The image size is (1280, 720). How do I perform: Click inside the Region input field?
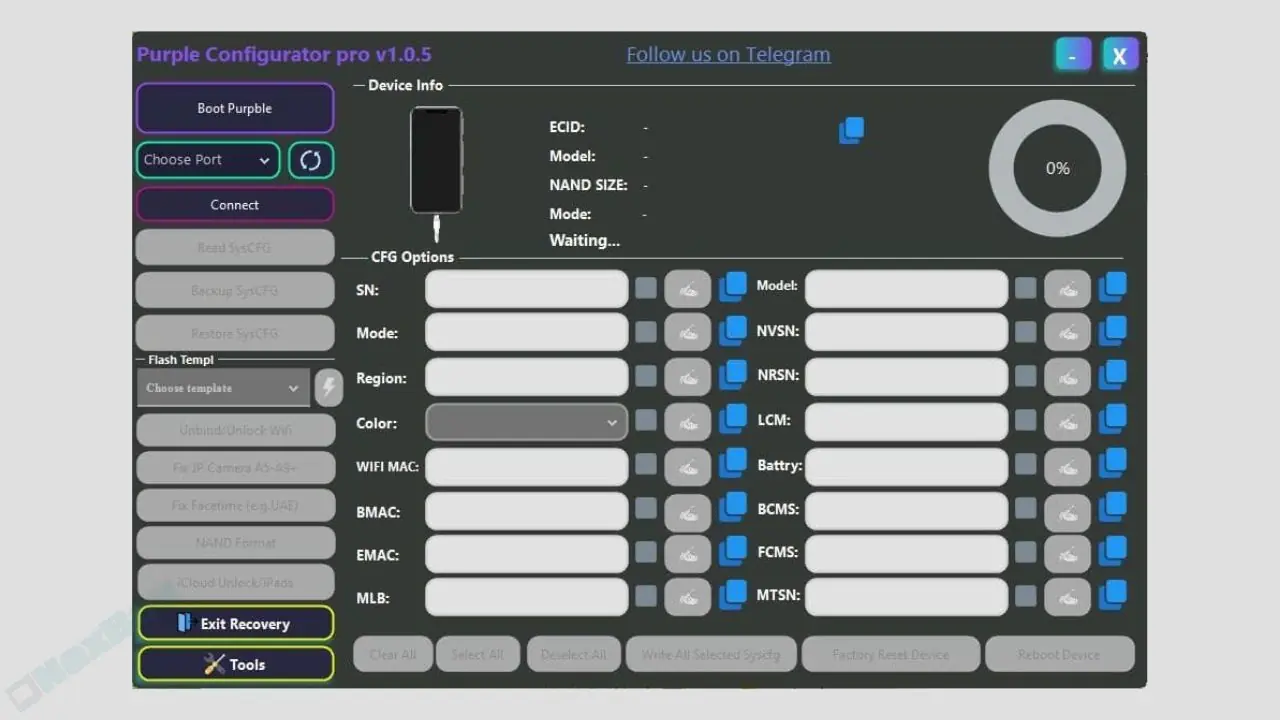pyautogui.click(x=526, y=377)
